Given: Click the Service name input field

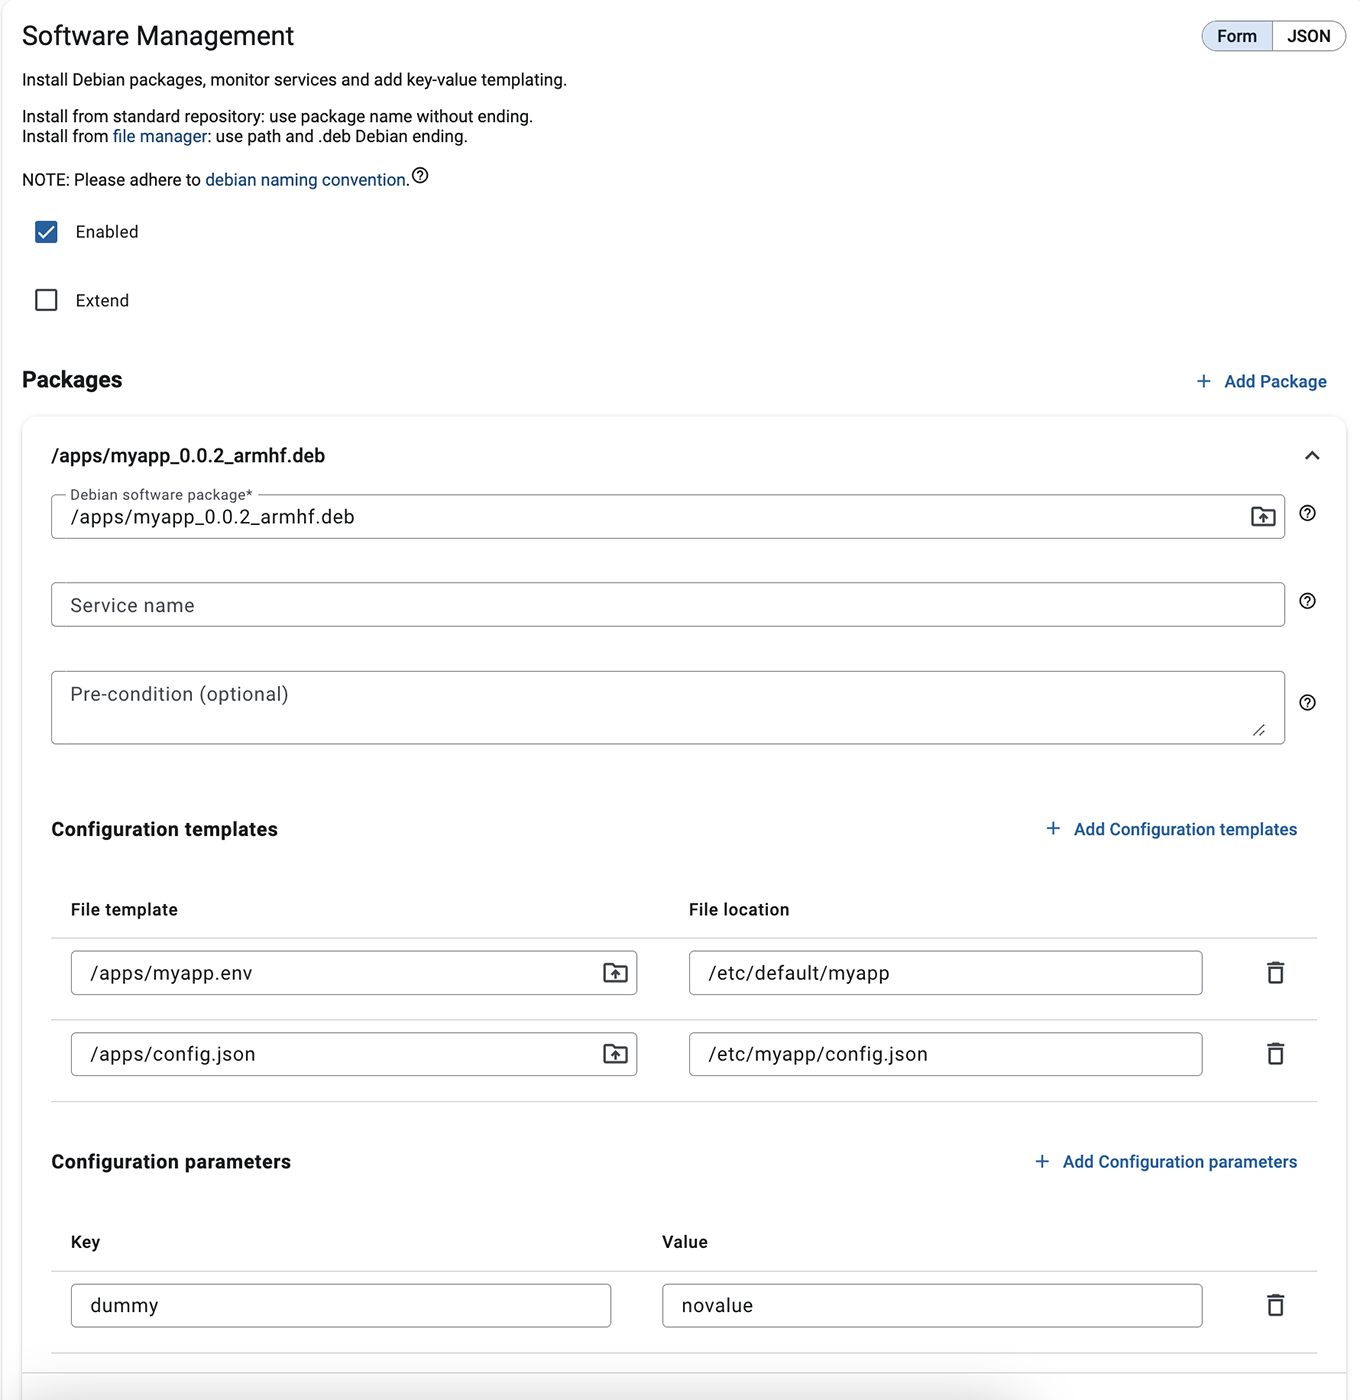Looking at the screenshot, I should [667, 605].
